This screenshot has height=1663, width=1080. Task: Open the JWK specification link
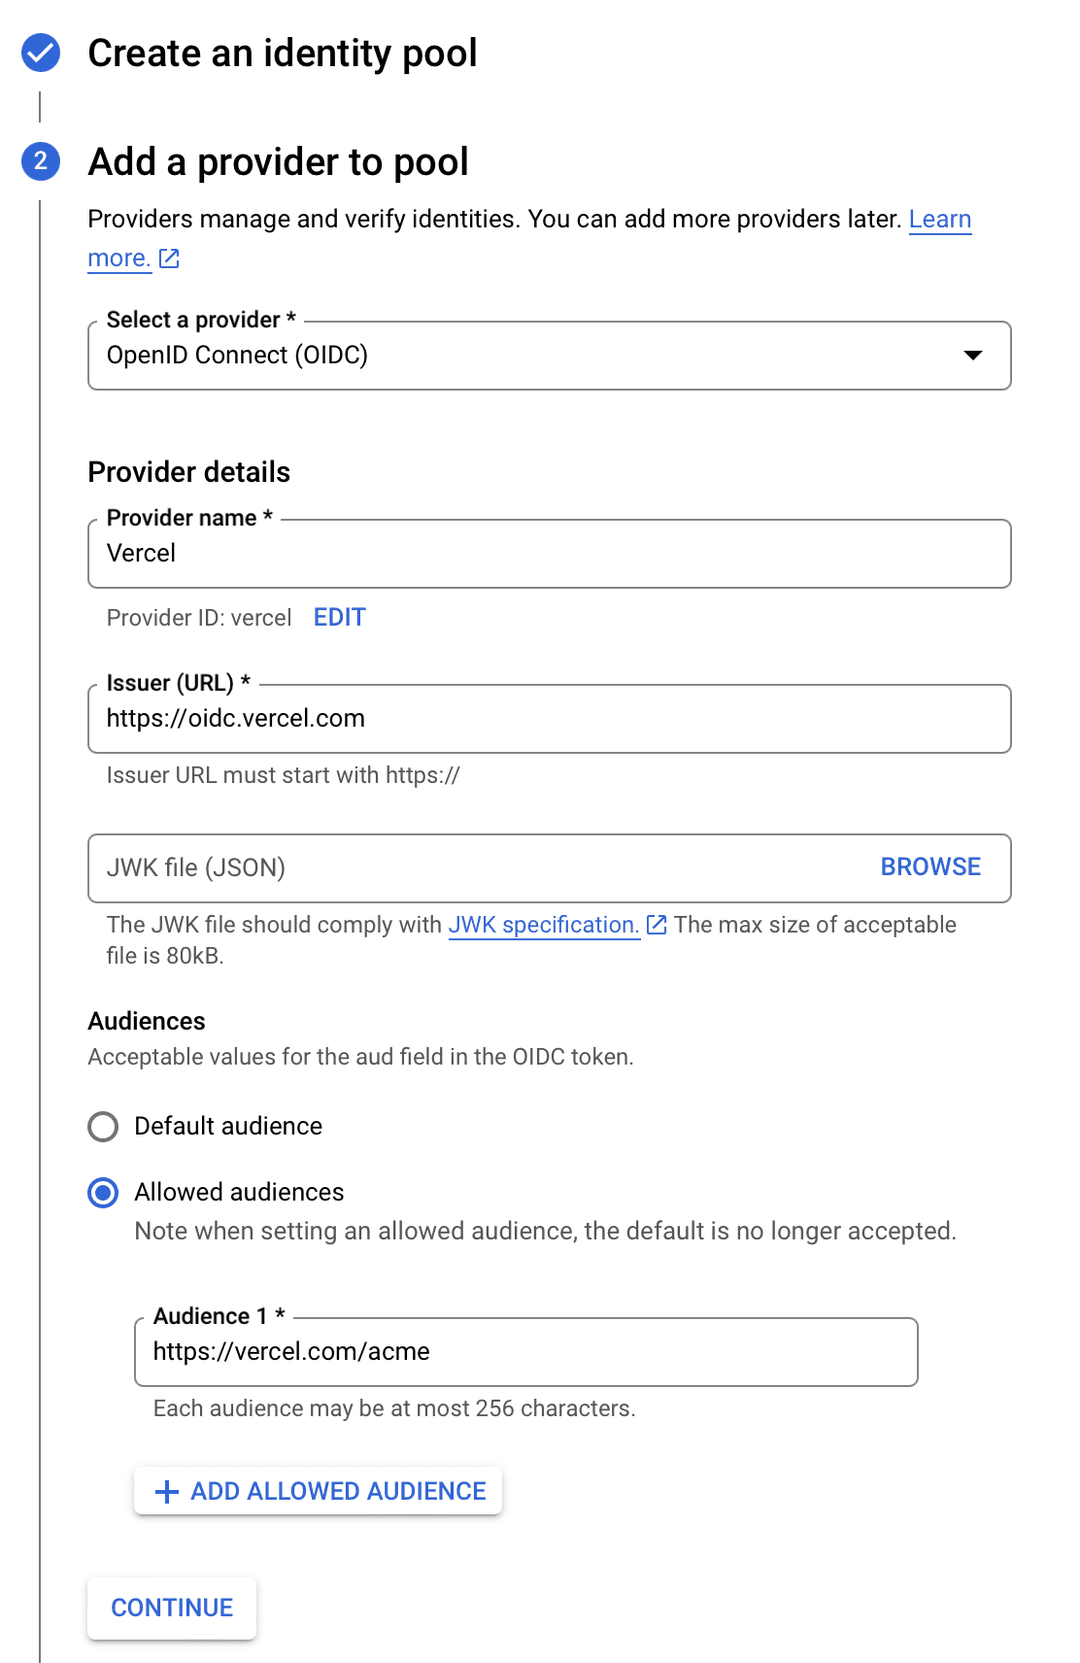[543, 925]
